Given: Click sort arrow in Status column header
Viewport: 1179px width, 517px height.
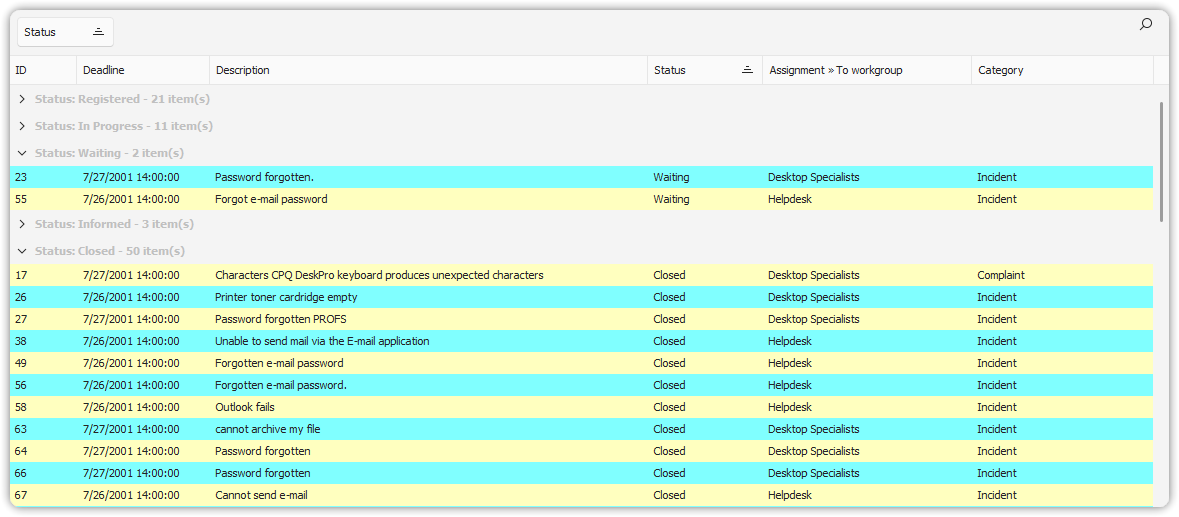Looking at the screenshot, I should [747, 70].
